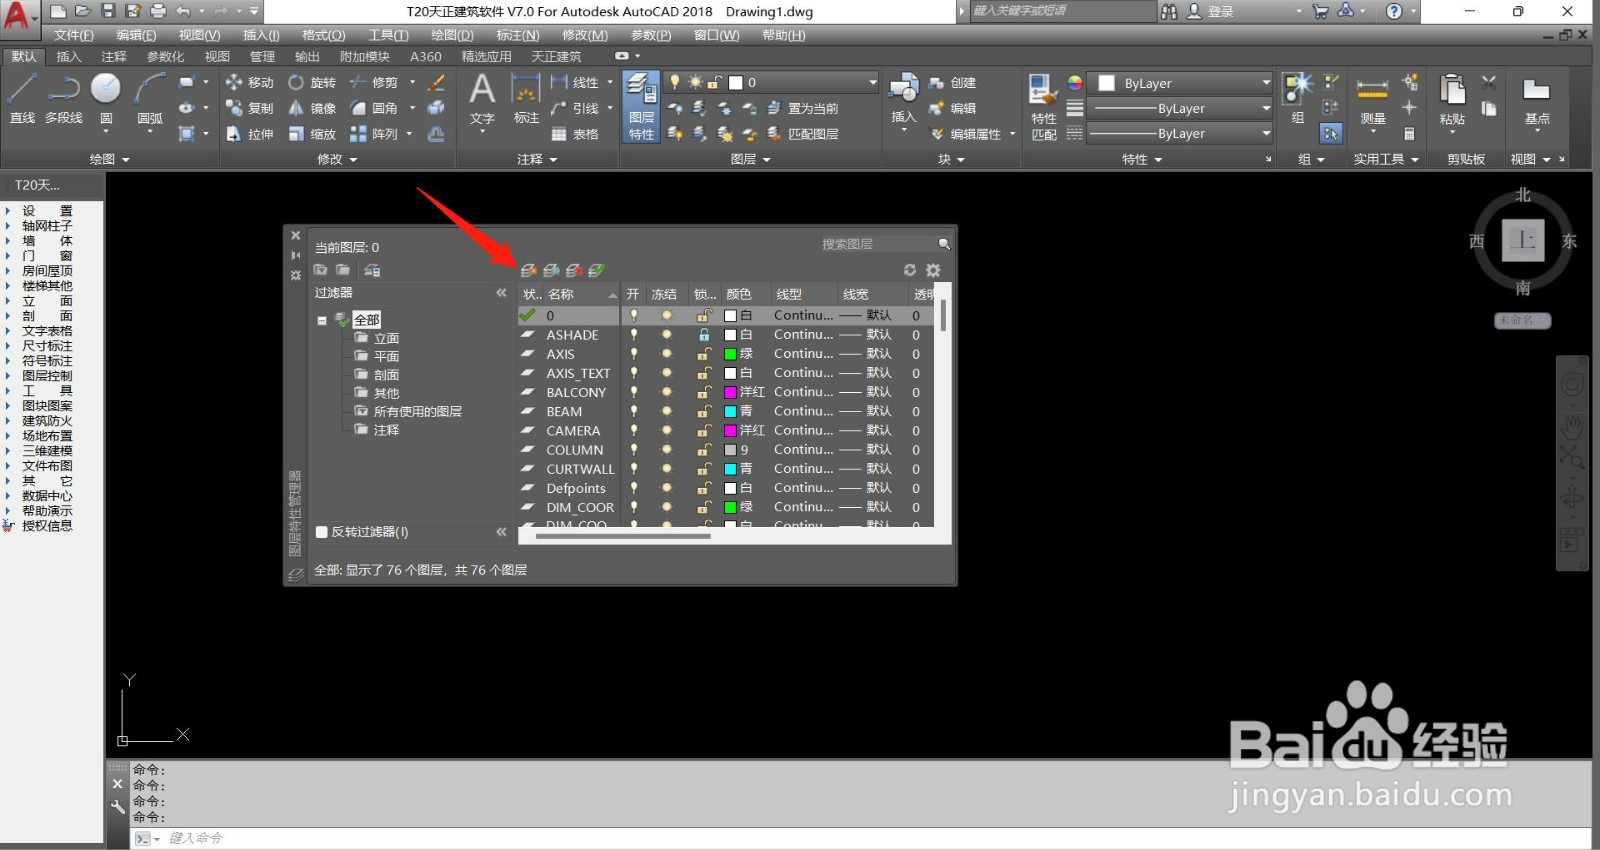Screen dimensions: 1600x850
Task: Switch to the 天正建筑 ribbon tab
Action: click(556, 56)
